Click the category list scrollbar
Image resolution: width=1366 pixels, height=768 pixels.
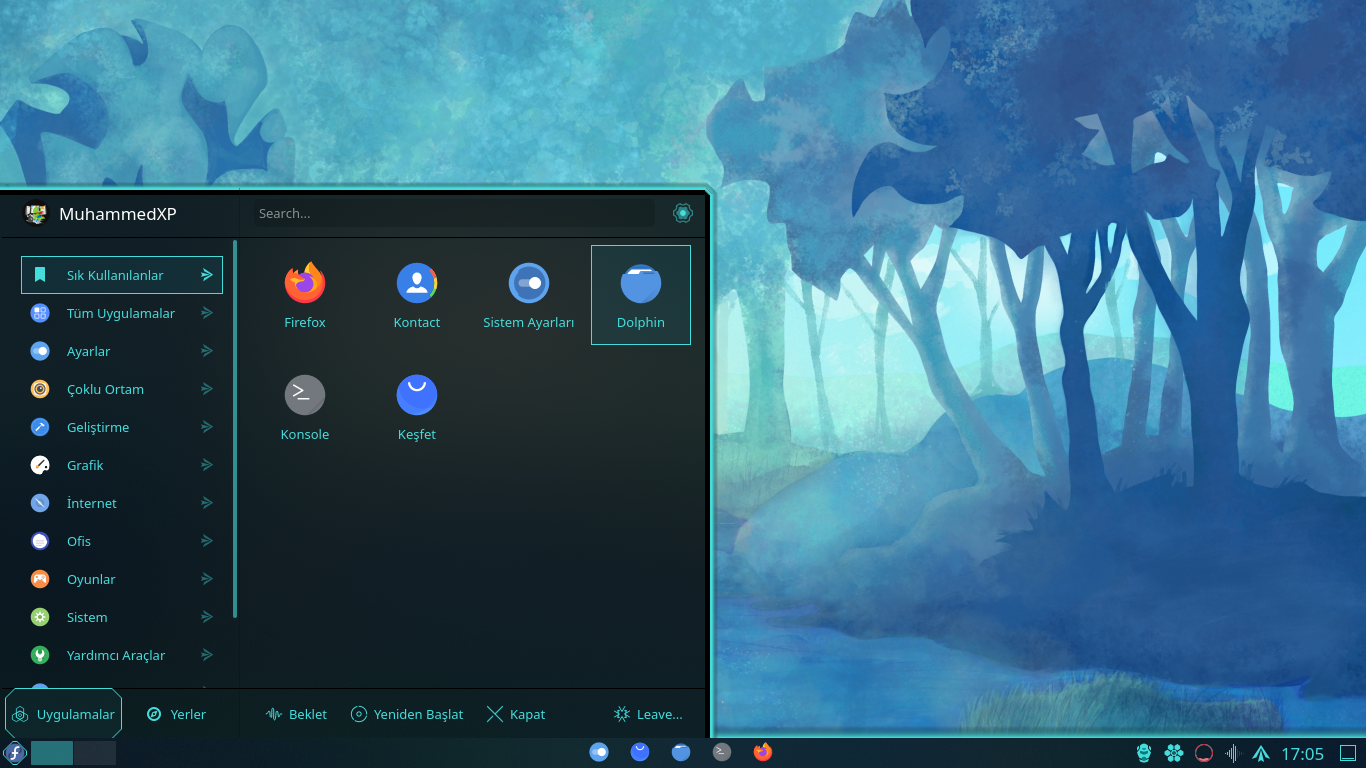235,429
